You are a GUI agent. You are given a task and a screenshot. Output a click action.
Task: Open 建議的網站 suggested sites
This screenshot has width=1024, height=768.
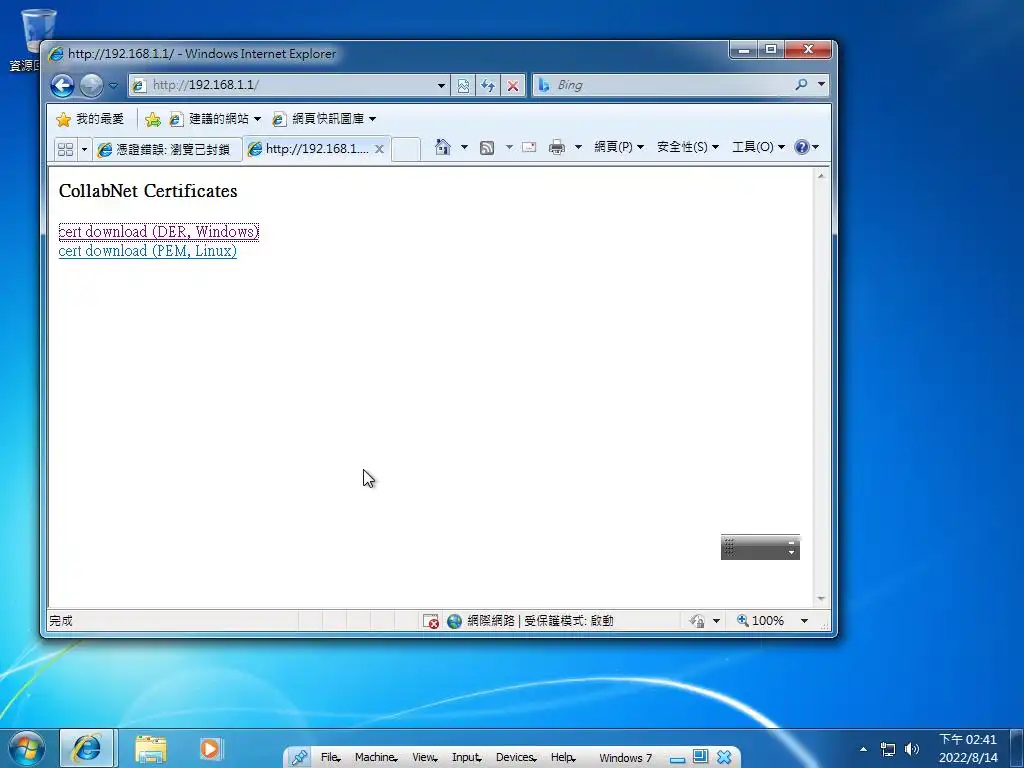click(x=215, y=119)
